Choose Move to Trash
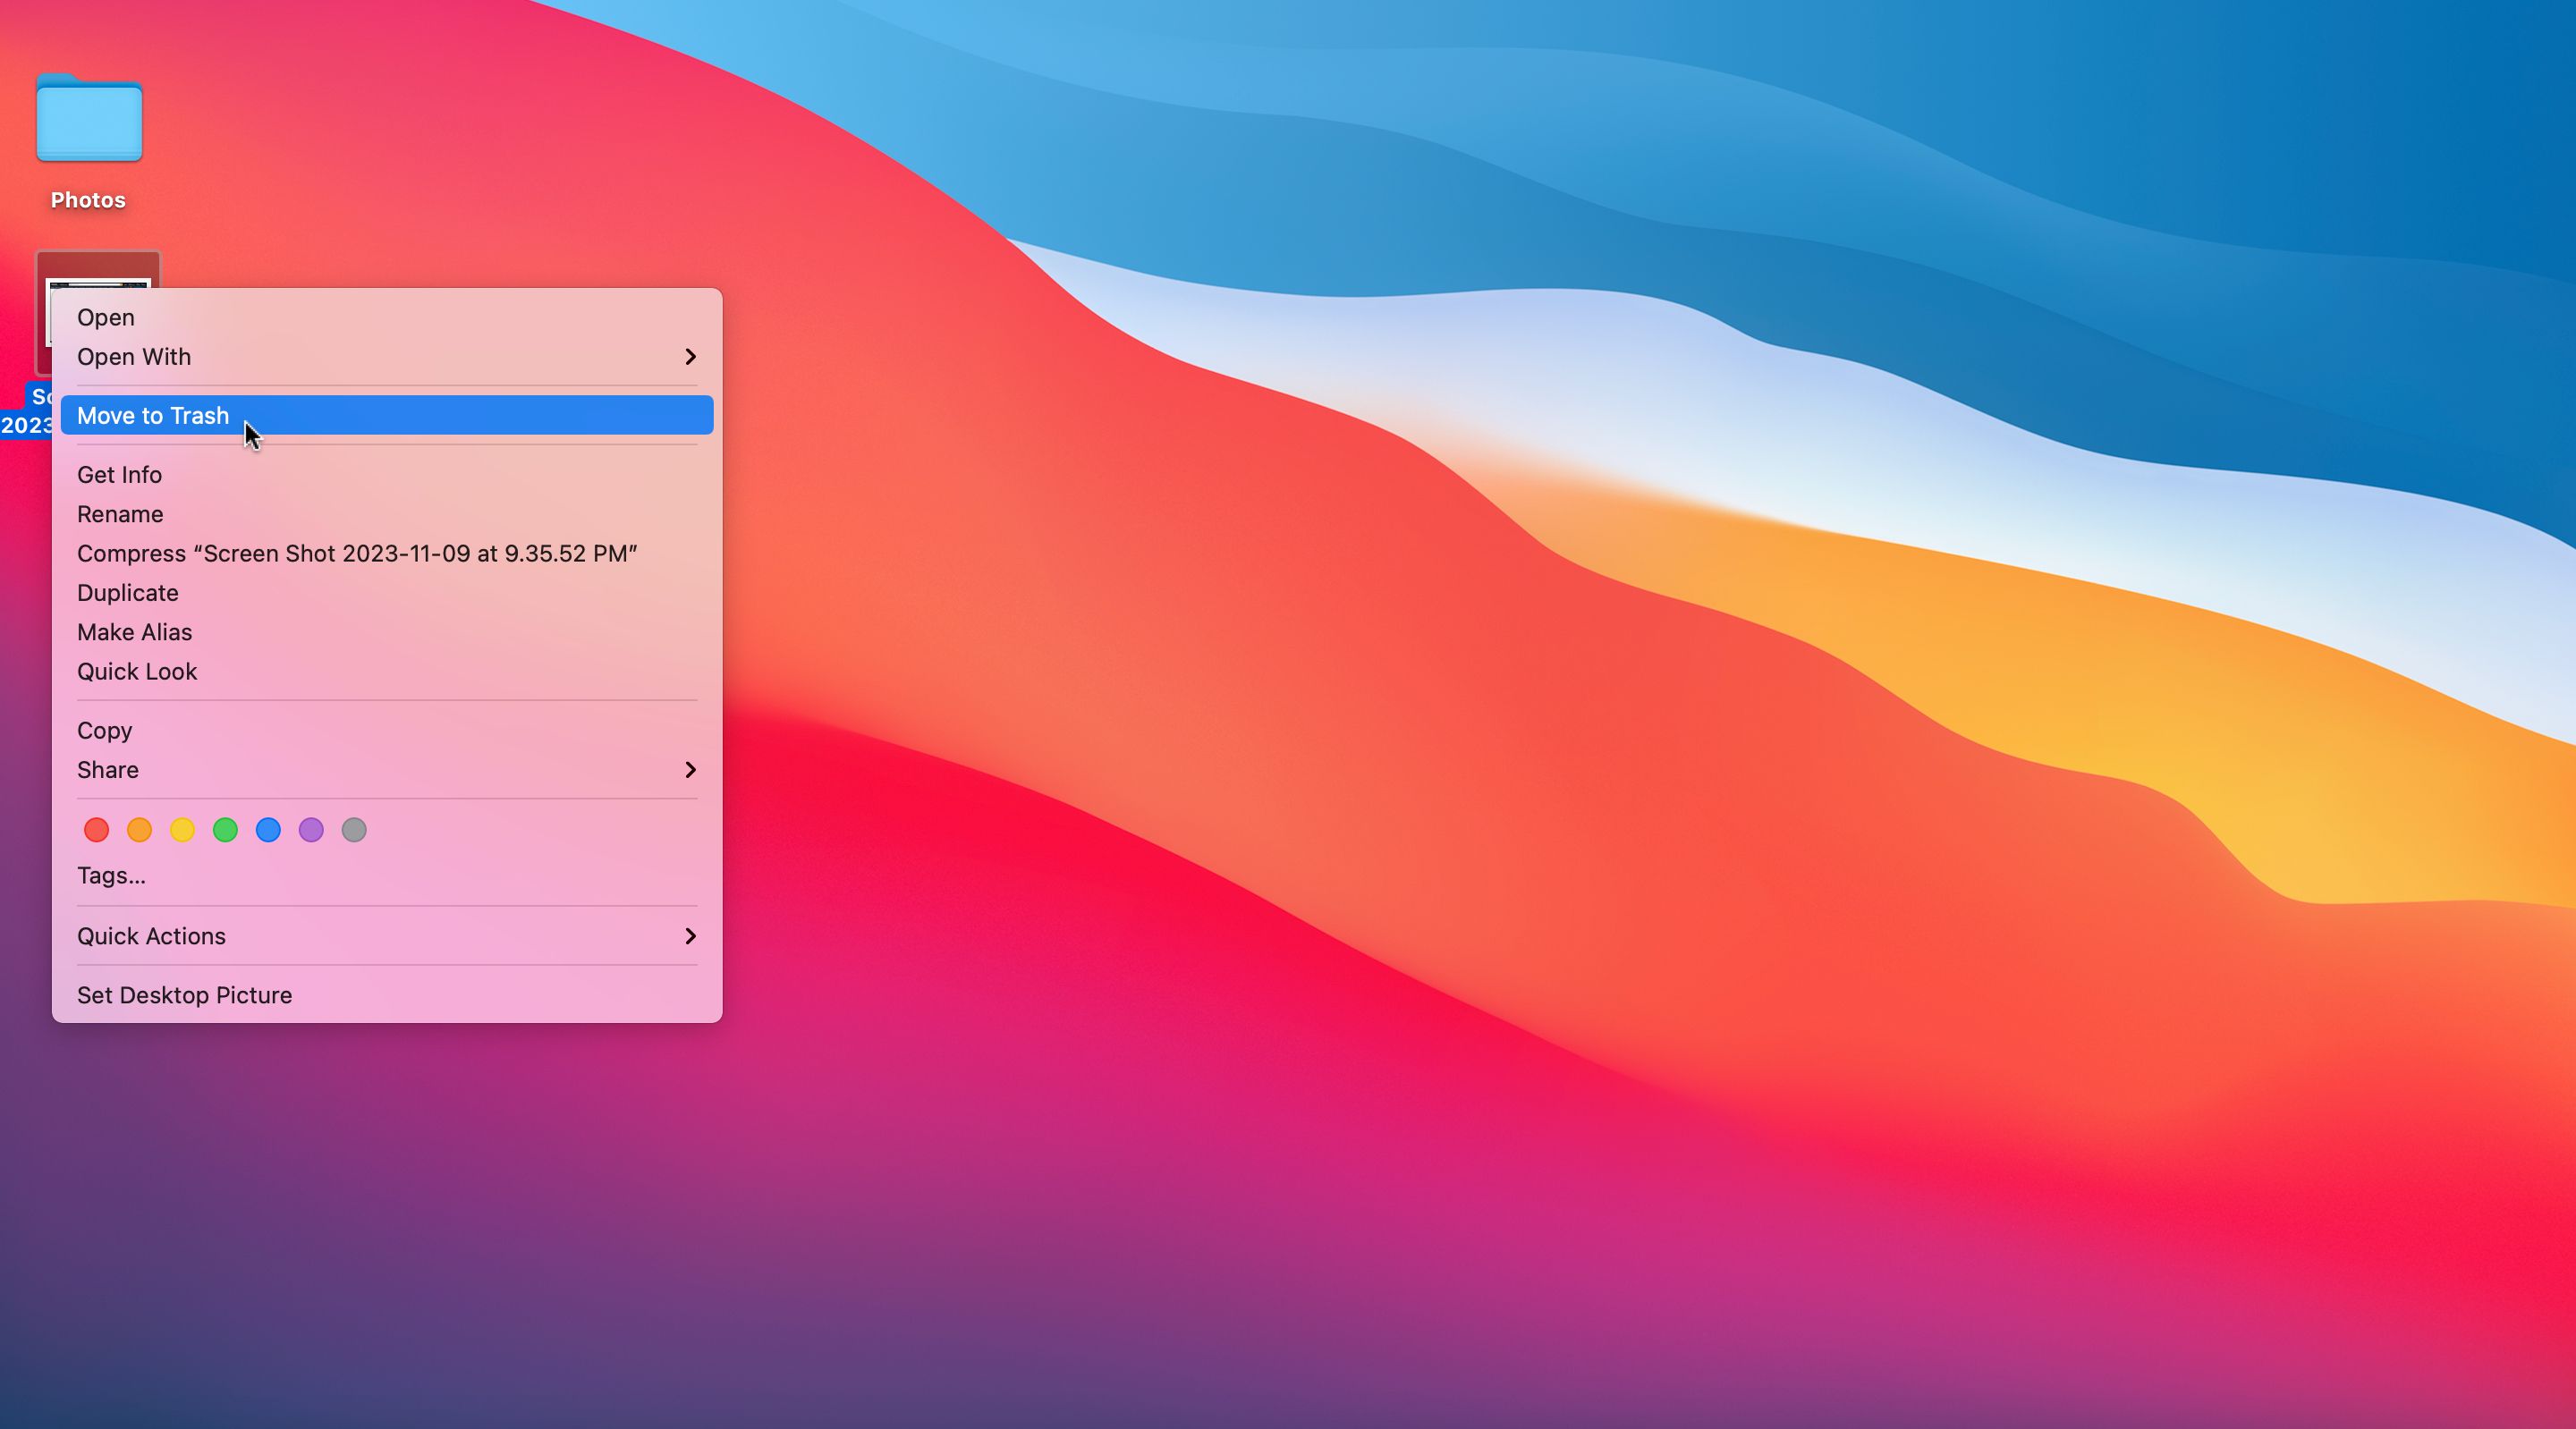 coord(153,416)
